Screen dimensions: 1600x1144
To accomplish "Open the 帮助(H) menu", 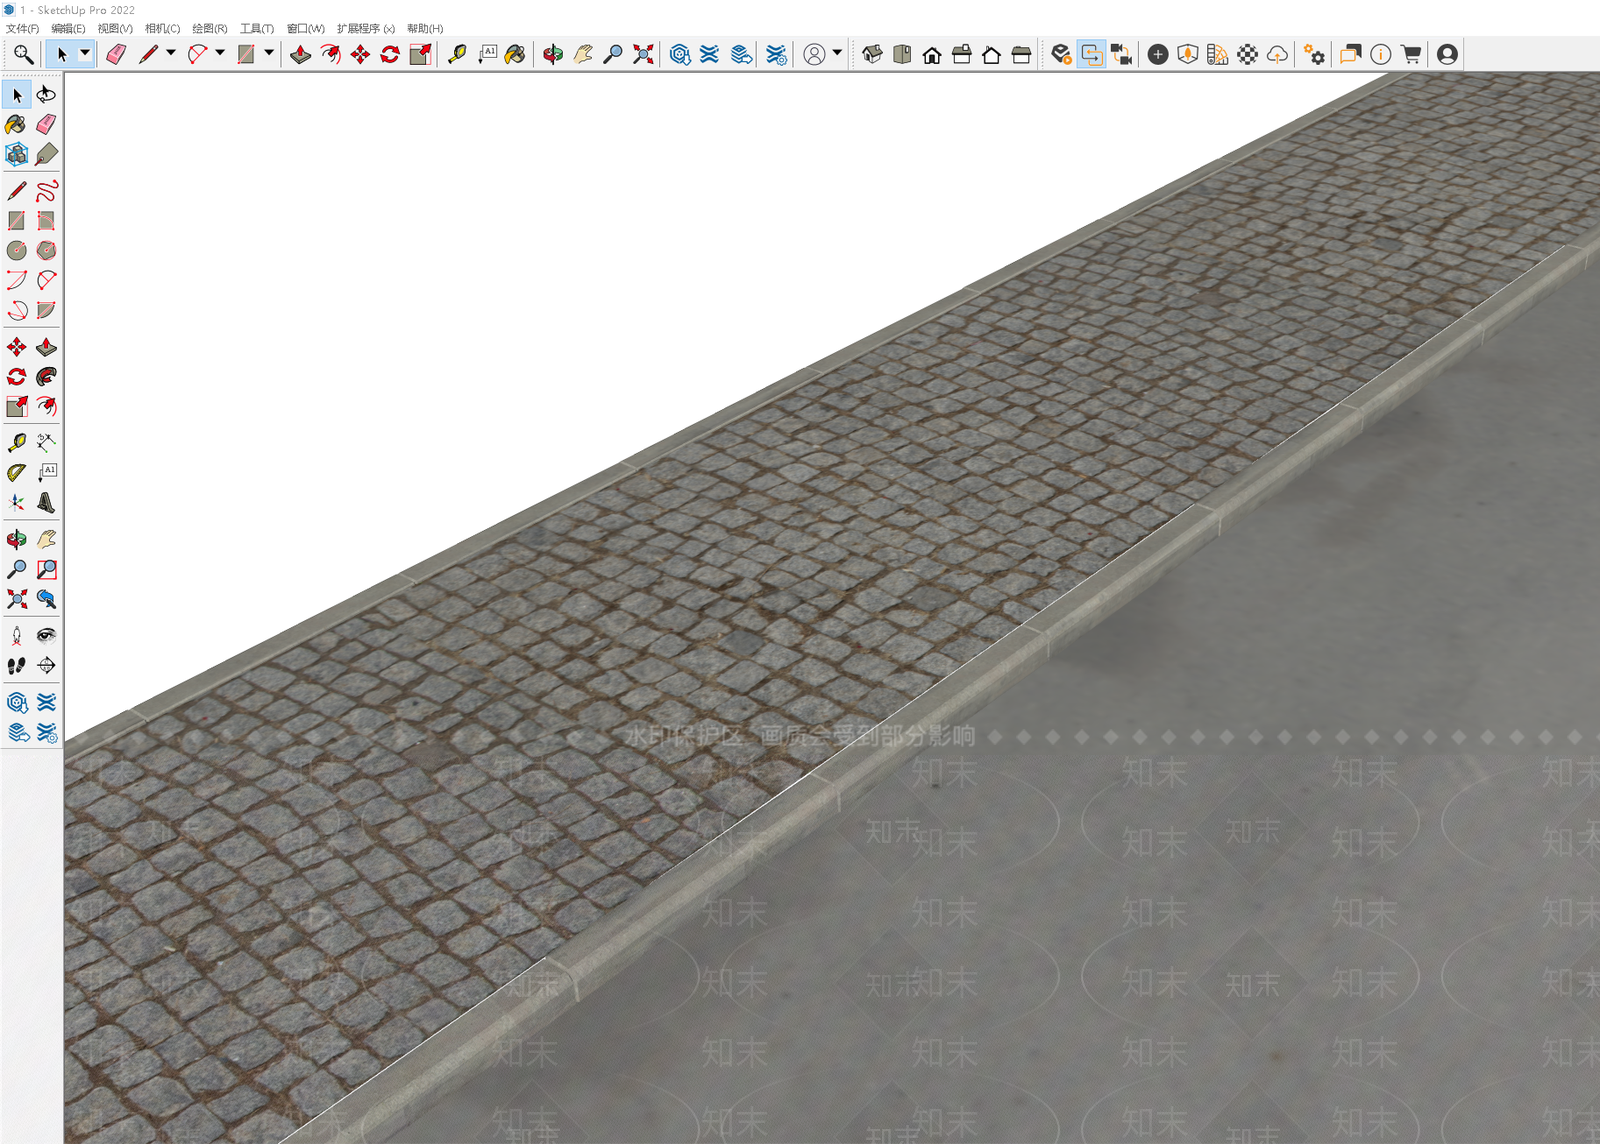I will point(425,29).
